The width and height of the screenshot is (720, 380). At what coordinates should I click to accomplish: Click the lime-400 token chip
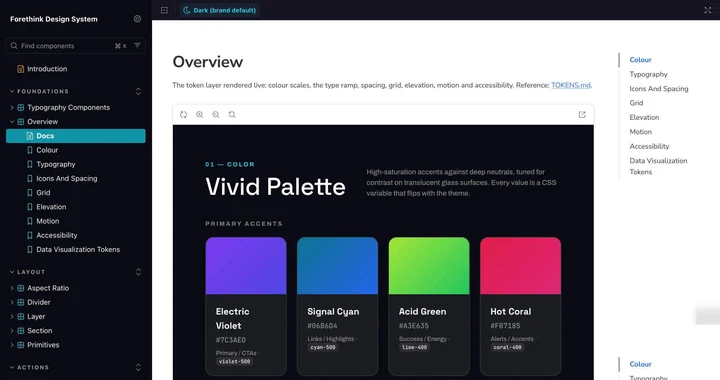414,347
